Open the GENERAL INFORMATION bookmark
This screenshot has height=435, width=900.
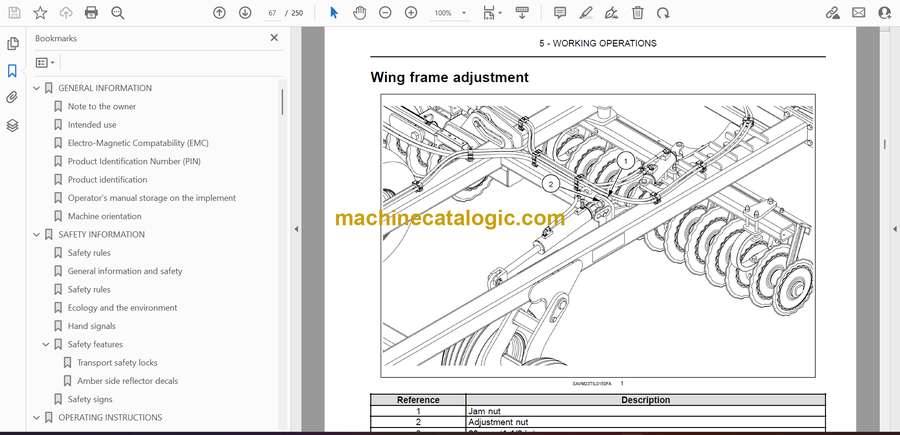(x=105, y=88)
